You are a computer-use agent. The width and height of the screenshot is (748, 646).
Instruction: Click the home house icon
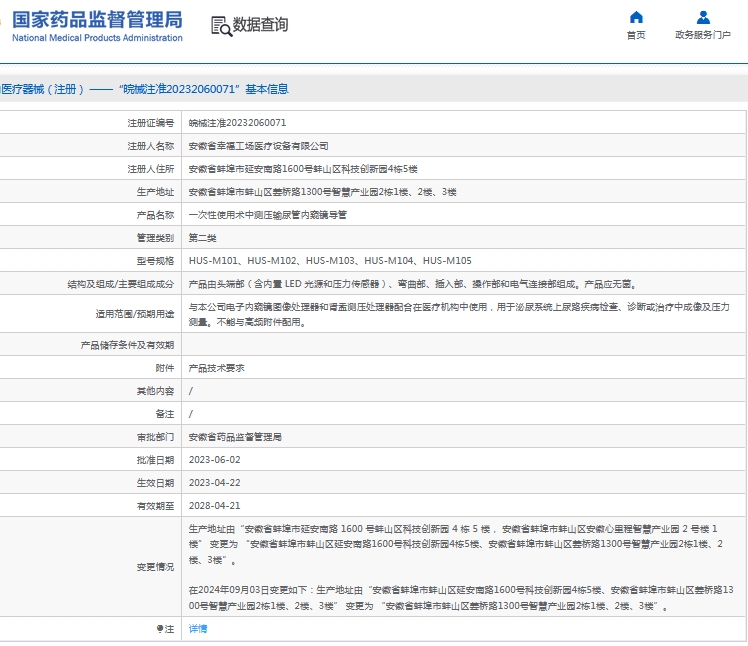[636, 18]
